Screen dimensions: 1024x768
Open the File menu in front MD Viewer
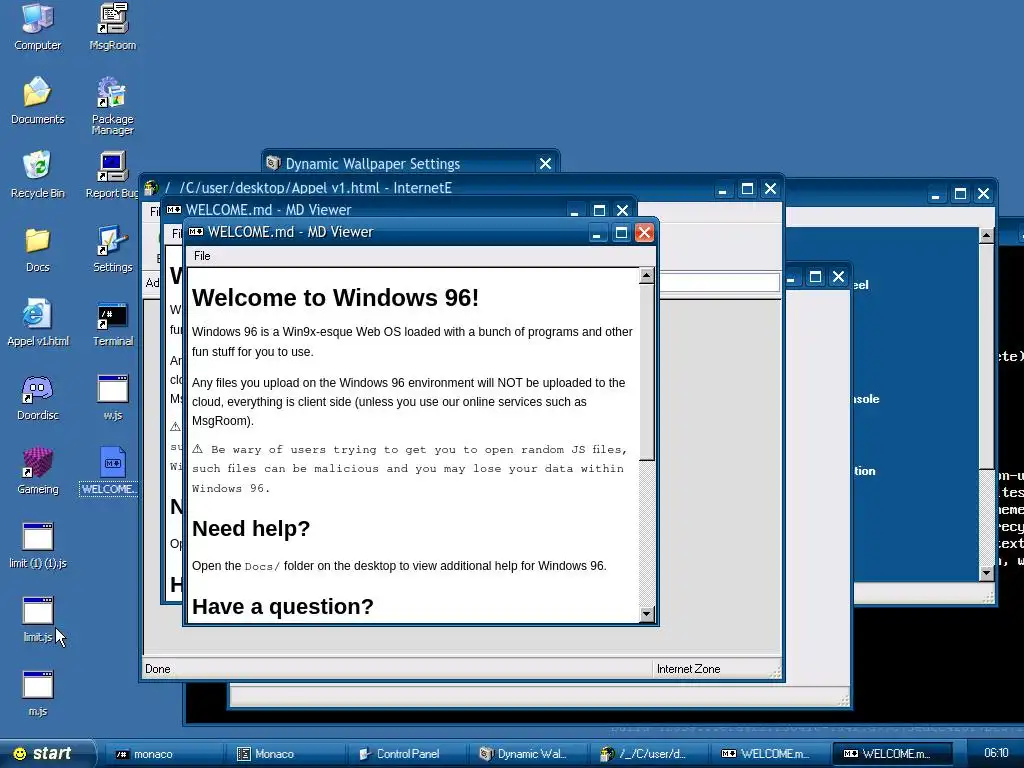coord(202,256)
